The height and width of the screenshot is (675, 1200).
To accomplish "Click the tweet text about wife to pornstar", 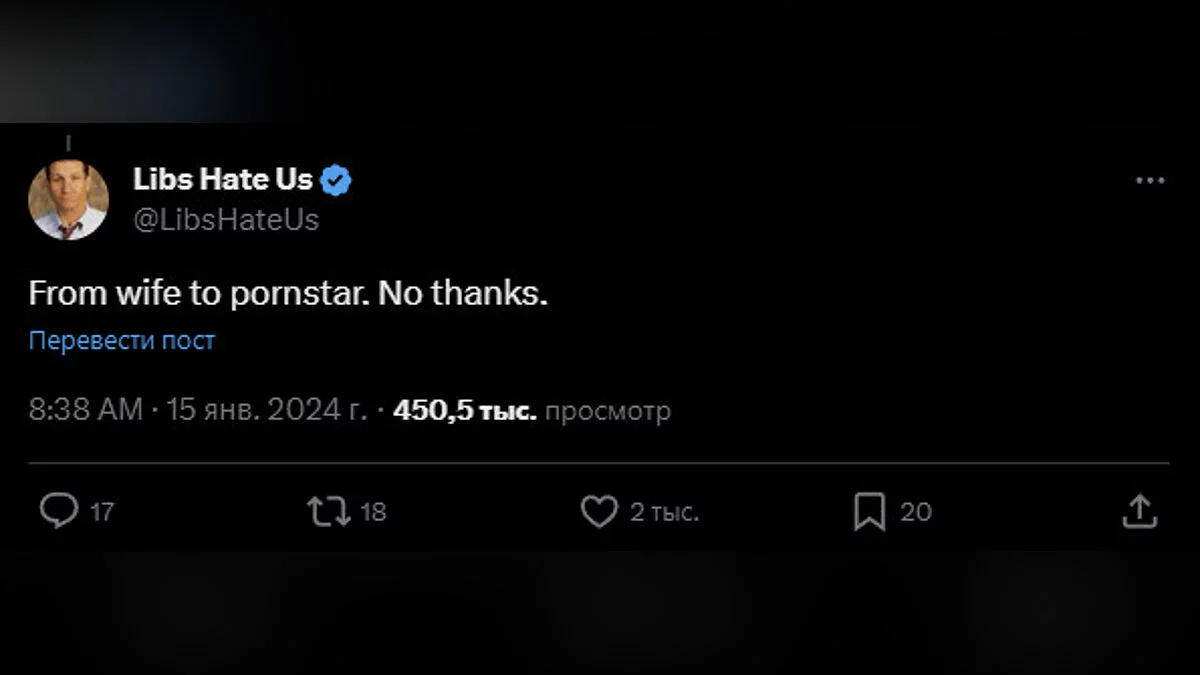I will click(x=288, y=294).
